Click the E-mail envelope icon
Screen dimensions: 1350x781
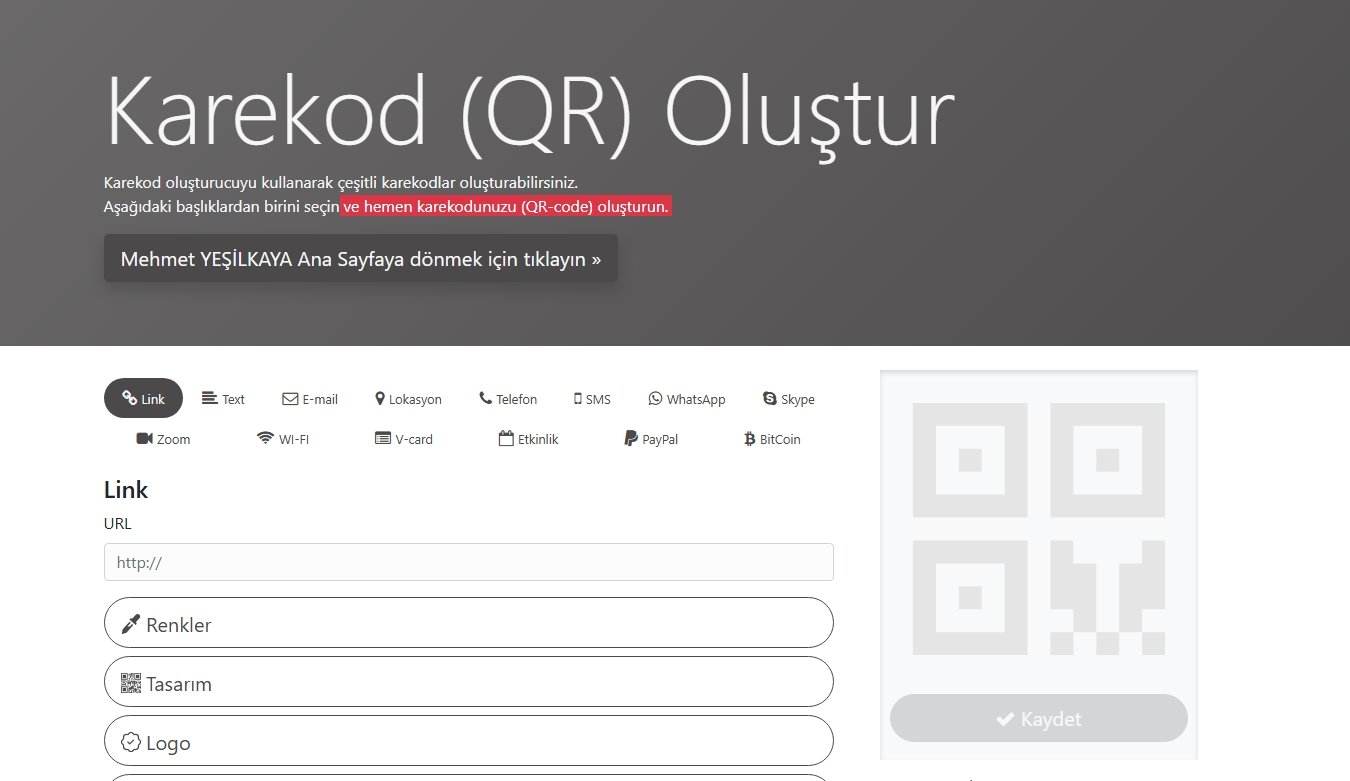click(x=290, y=398)
